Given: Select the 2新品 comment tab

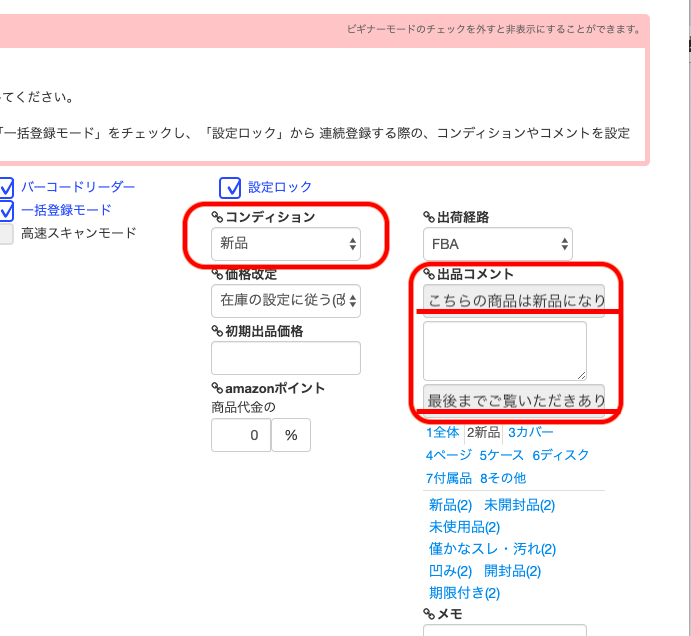Looking at the screenshot, I should click(x=483, y=432).
